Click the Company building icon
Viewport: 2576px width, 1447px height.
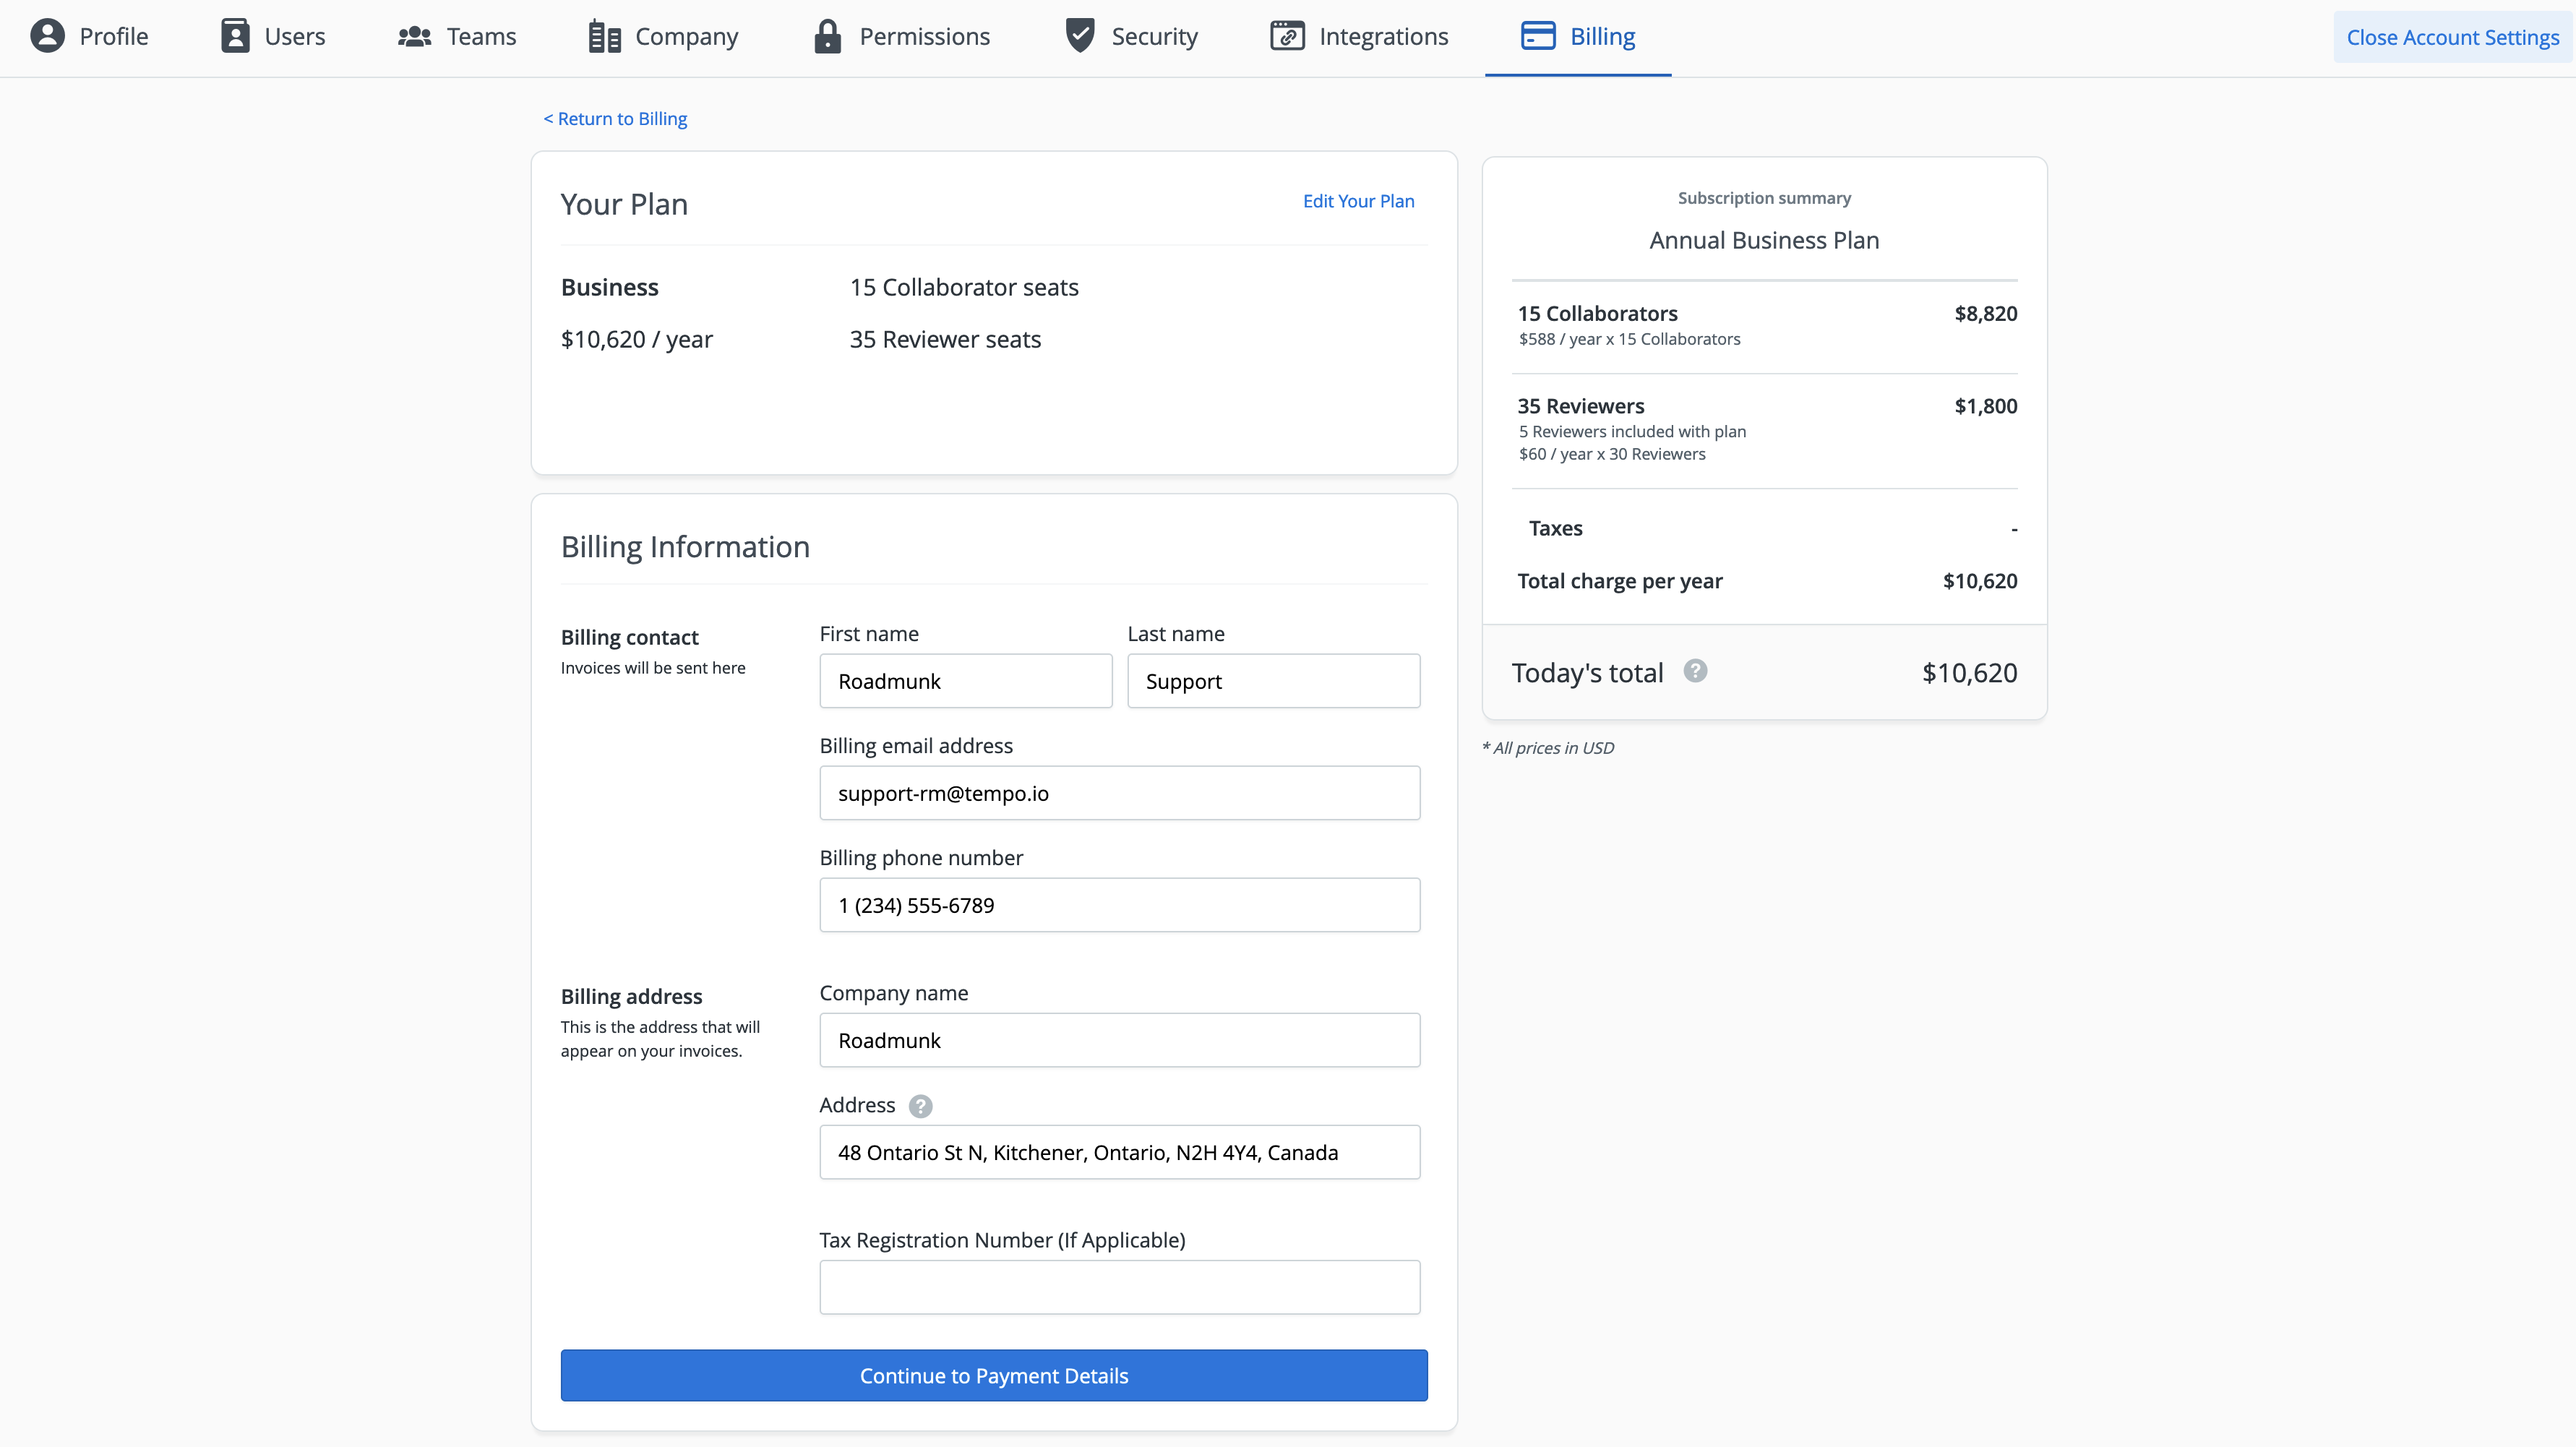point(604,37)
